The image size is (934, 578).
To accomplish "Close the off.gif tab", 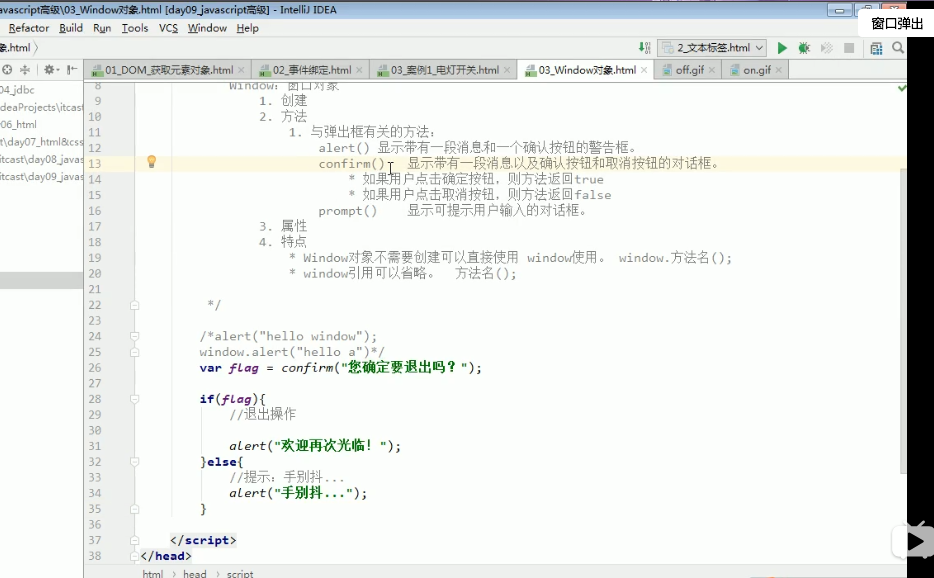I will point(712,70).
